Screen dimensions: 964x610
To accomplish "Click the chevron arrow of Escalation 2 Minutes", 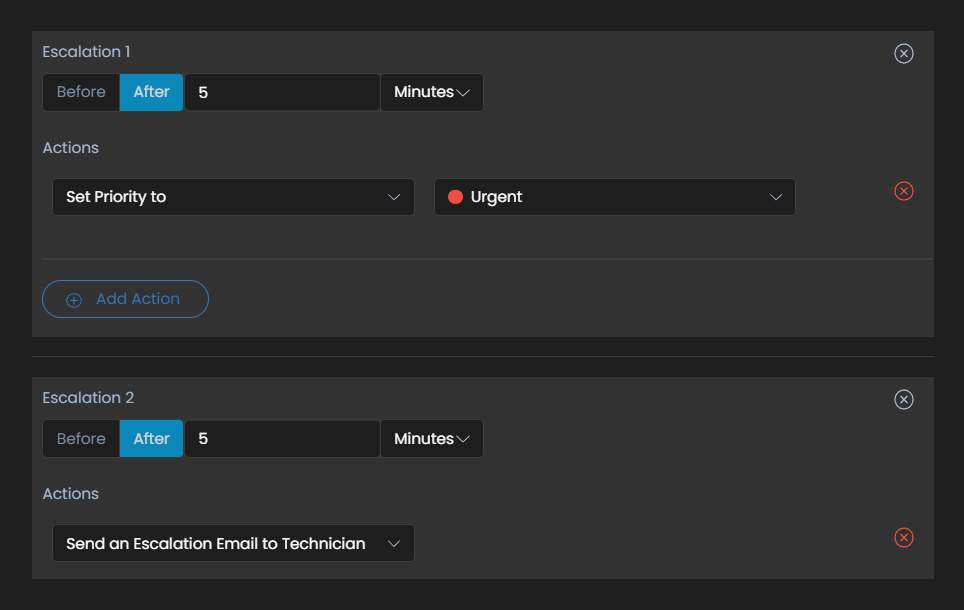I will 463,439.
